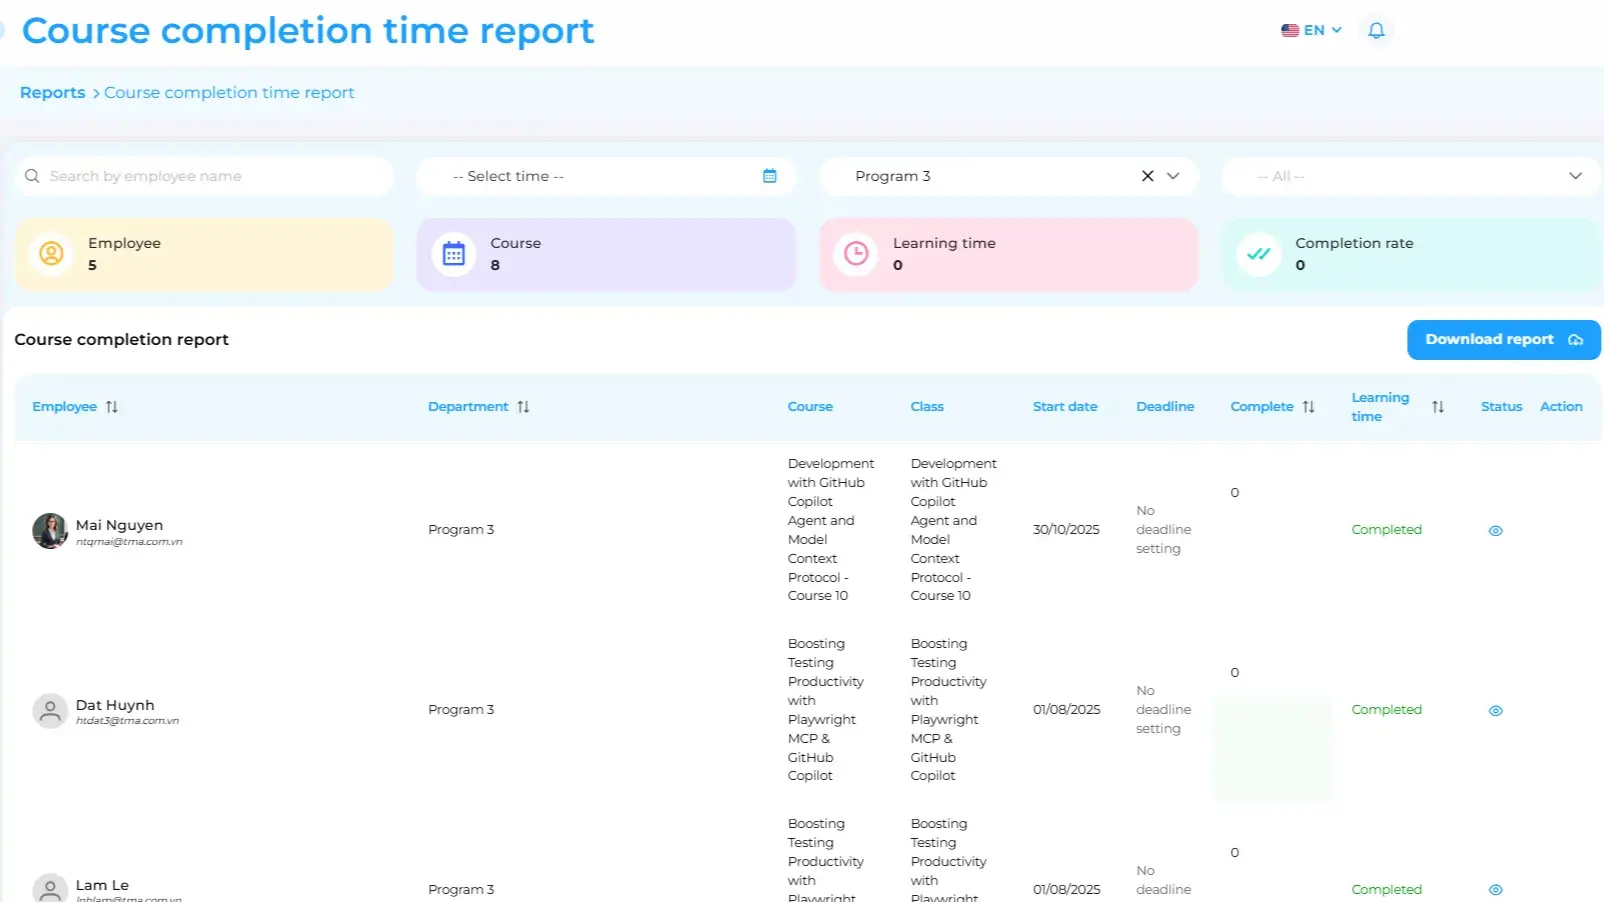Click the Lam Le employee name
Screen dimensions: 1604x902
(102, 885)
